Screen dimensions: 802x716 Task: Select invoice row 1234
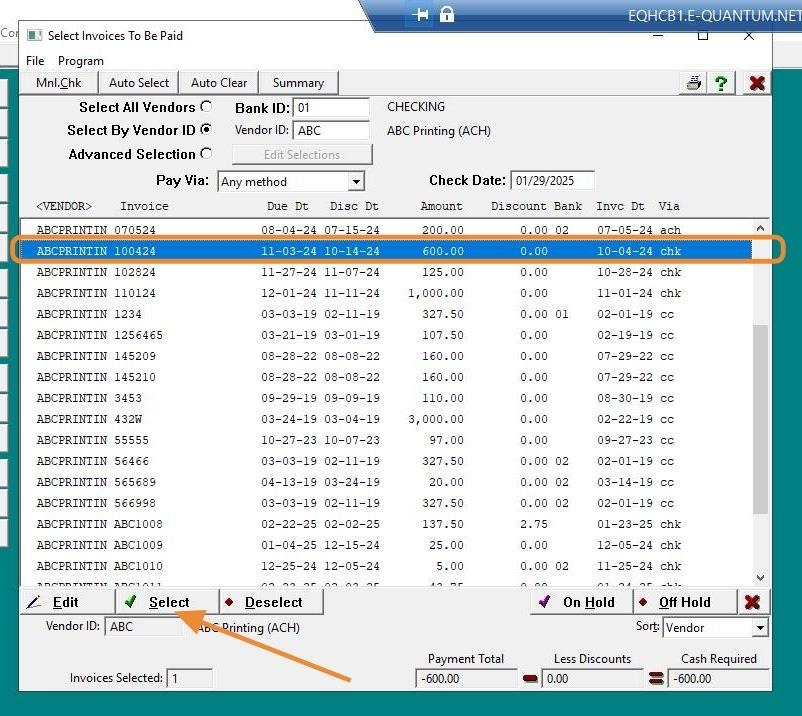click(x=386, y=314)
